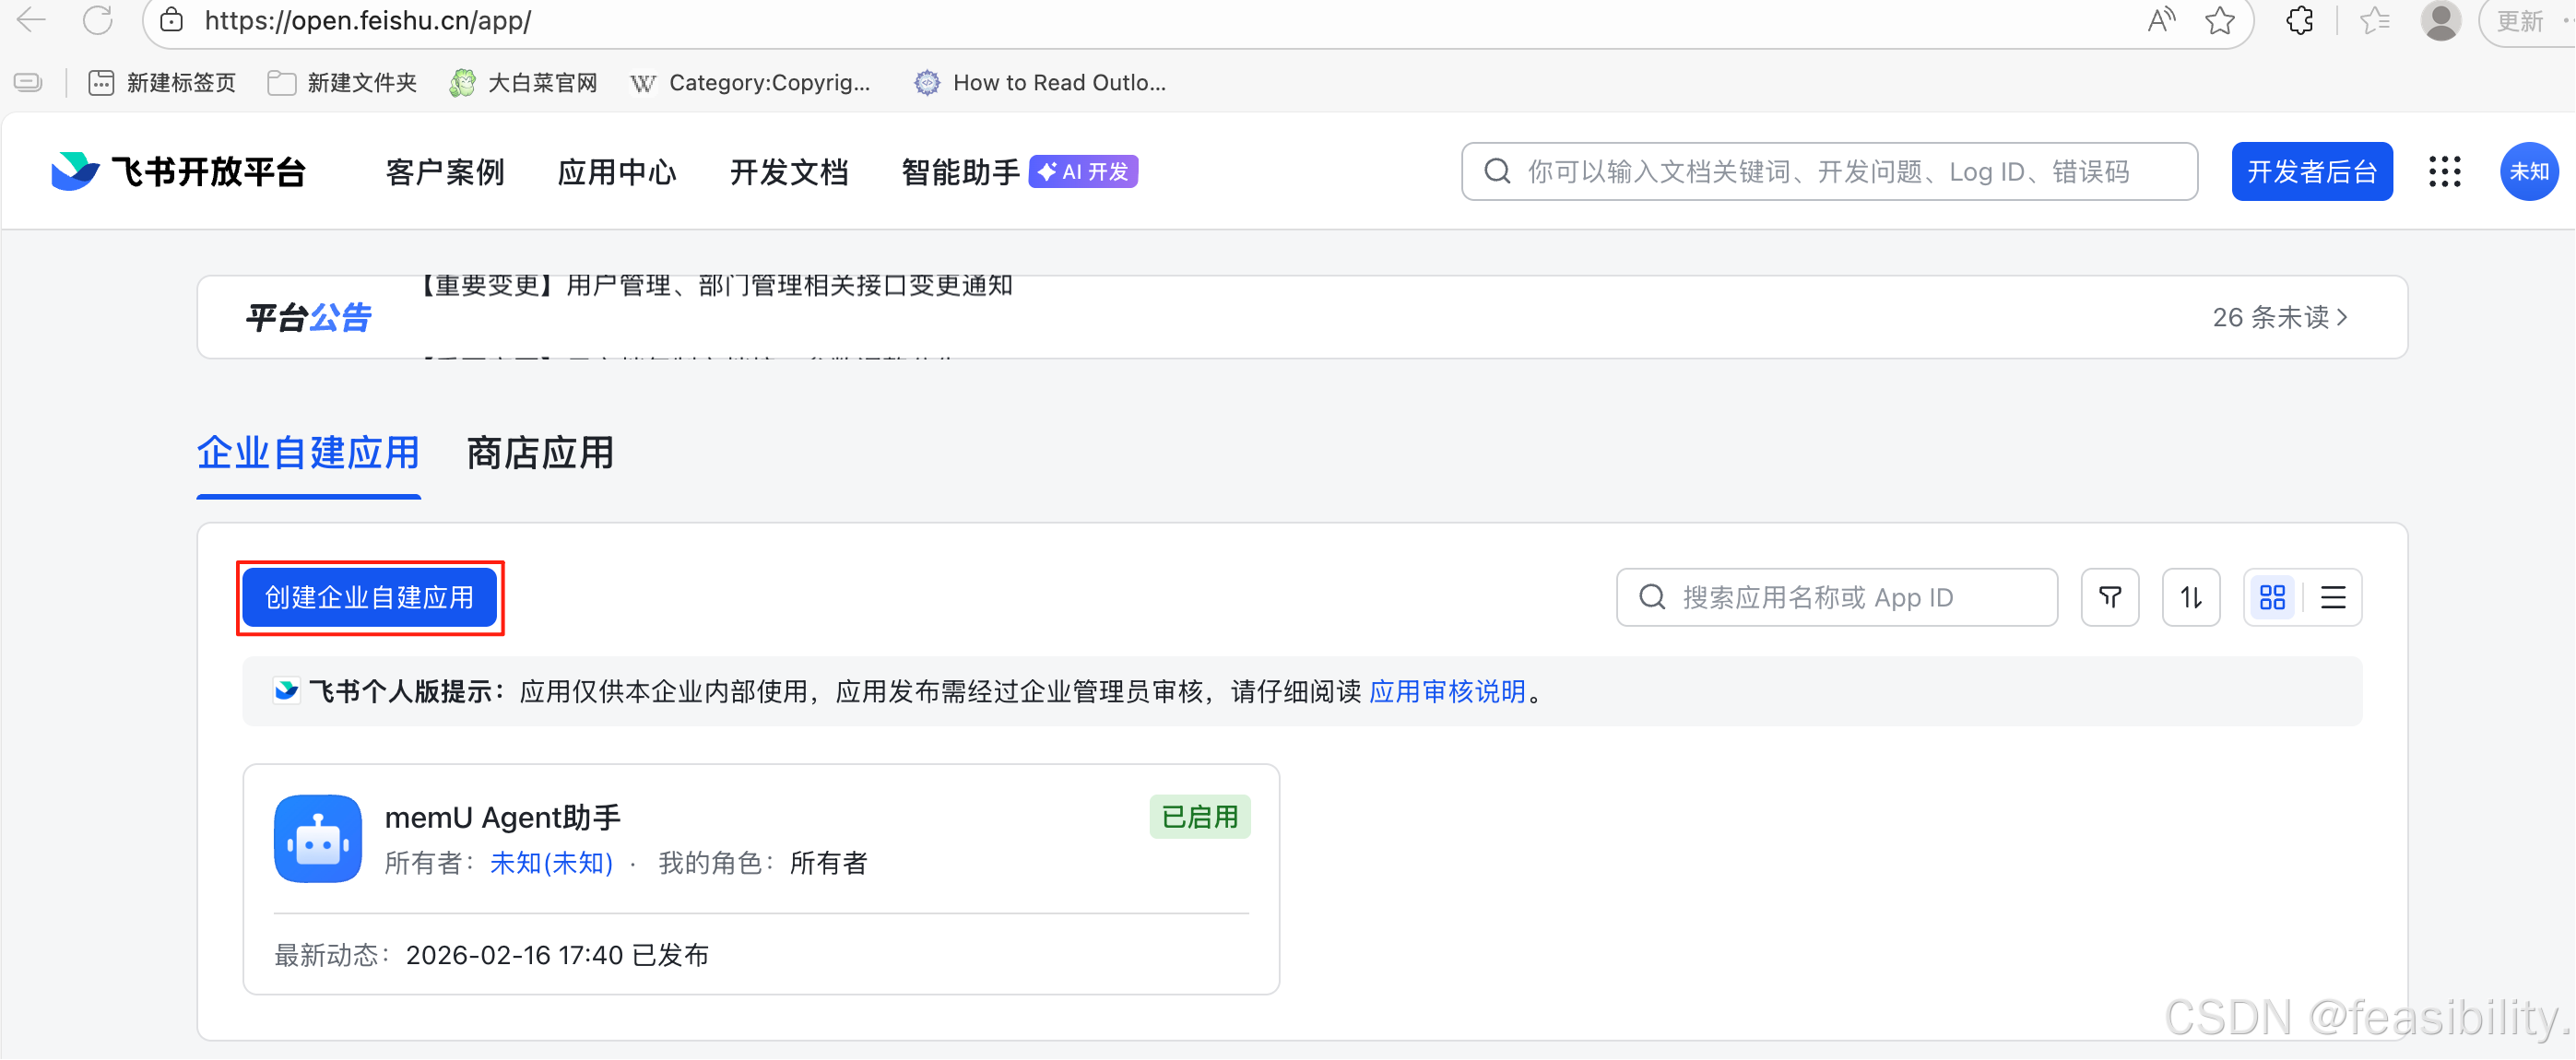The width and height of the screenshot is (2576, 1060).
Task: Click the search magnifier in the top search bar
Action: (x=1496, y=171)
